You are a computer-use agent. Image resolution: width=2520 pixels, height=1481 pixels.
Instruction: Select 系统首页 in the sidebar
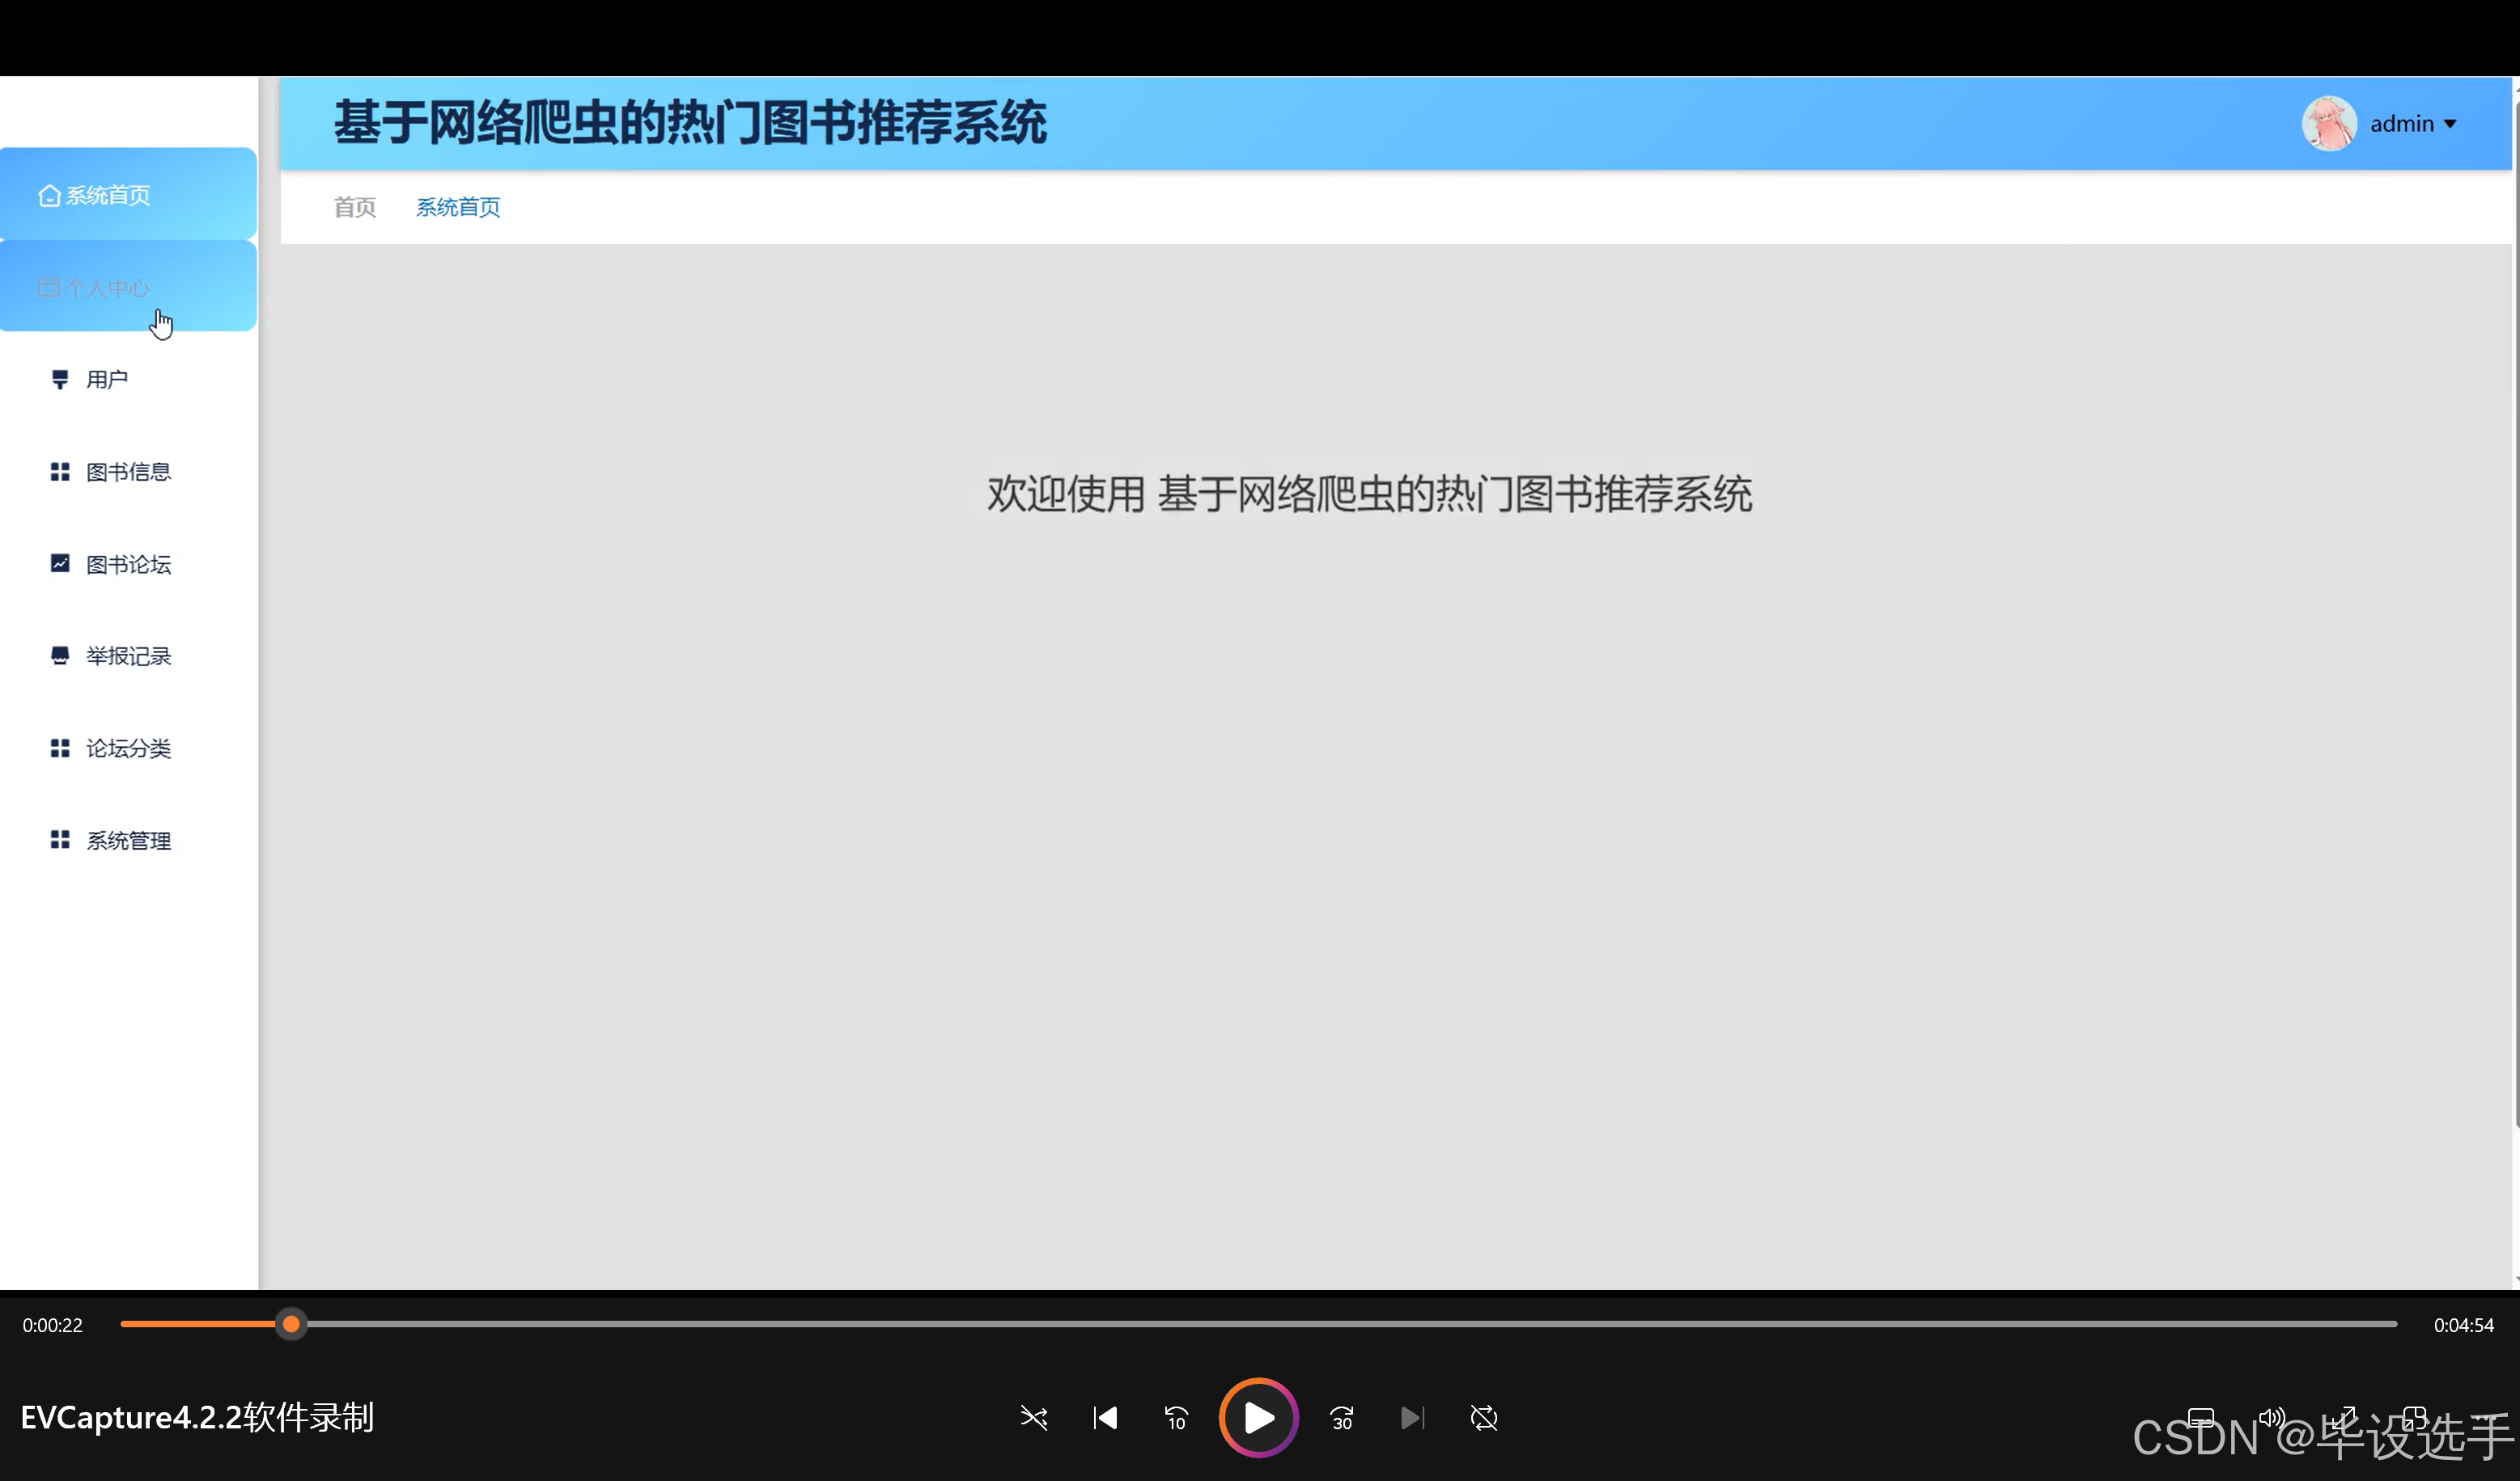[108, 195]
